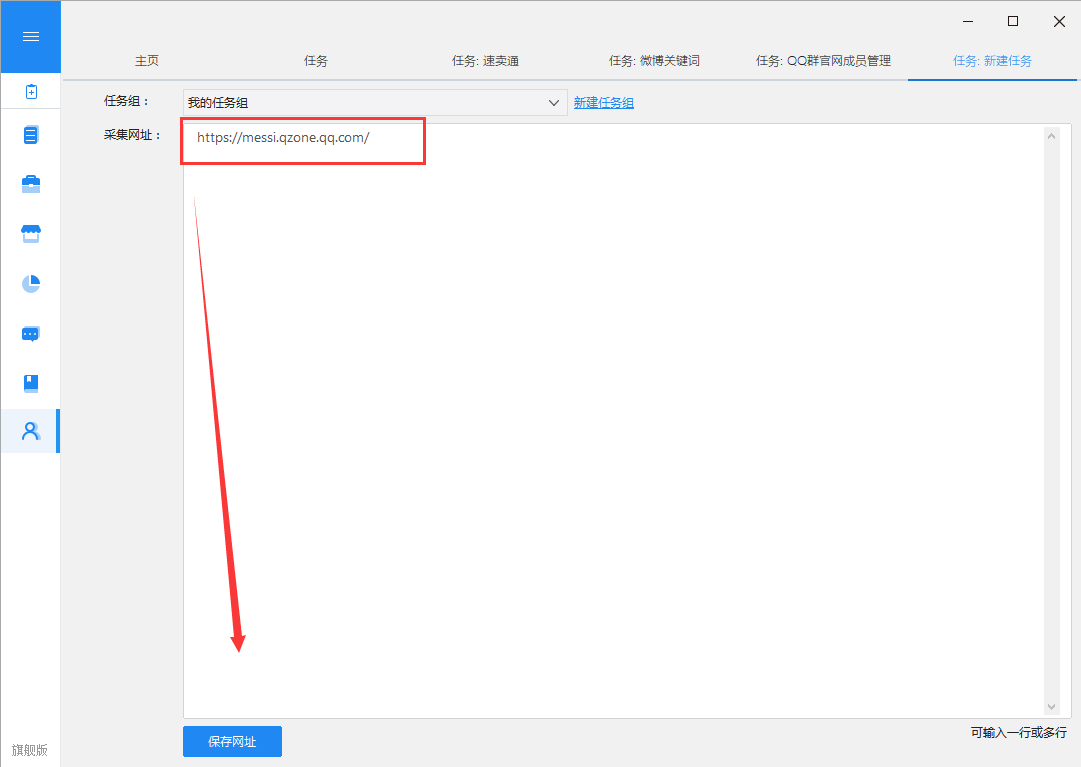Click the scroll down arrow of URL box

point(1051,706)
